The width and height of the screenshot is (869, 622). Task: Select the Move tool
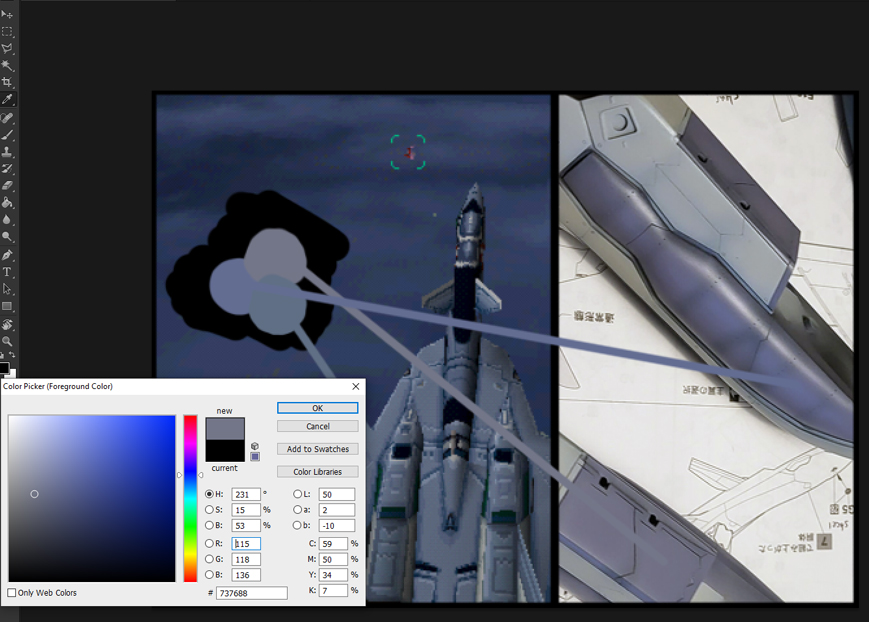[x=7, y=14]
